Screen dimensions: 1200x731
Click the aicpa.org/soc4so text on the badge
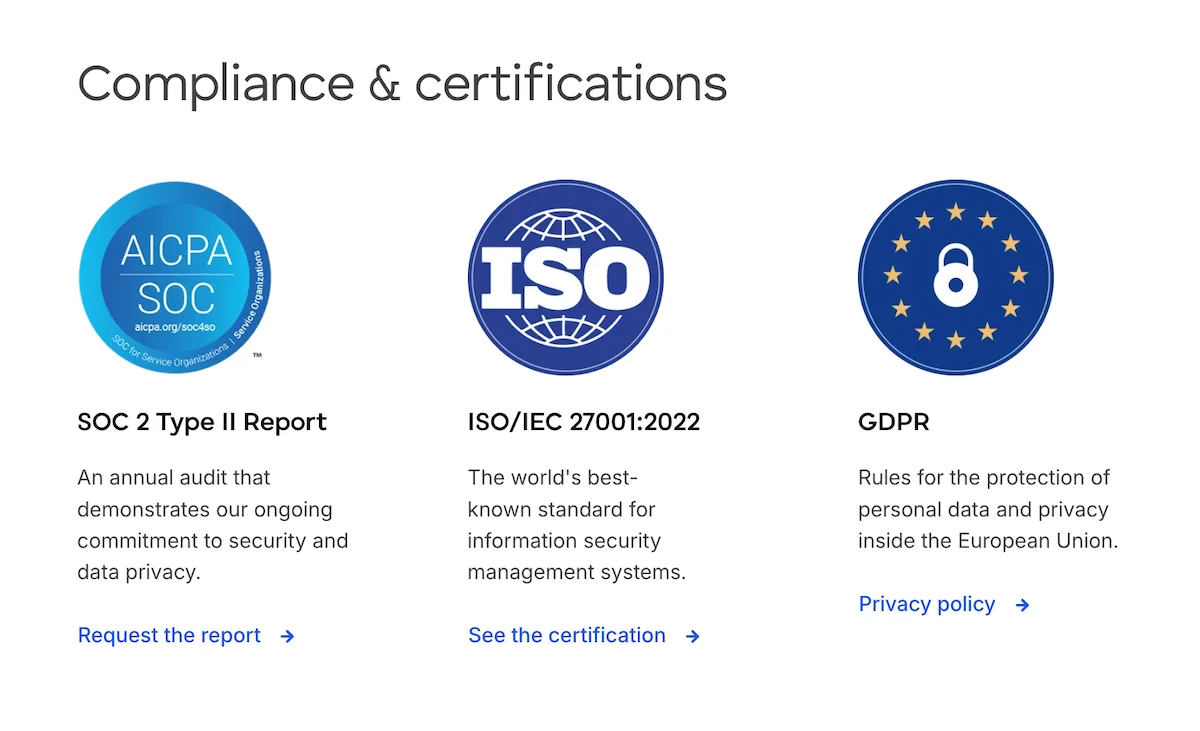click(176, 325)
